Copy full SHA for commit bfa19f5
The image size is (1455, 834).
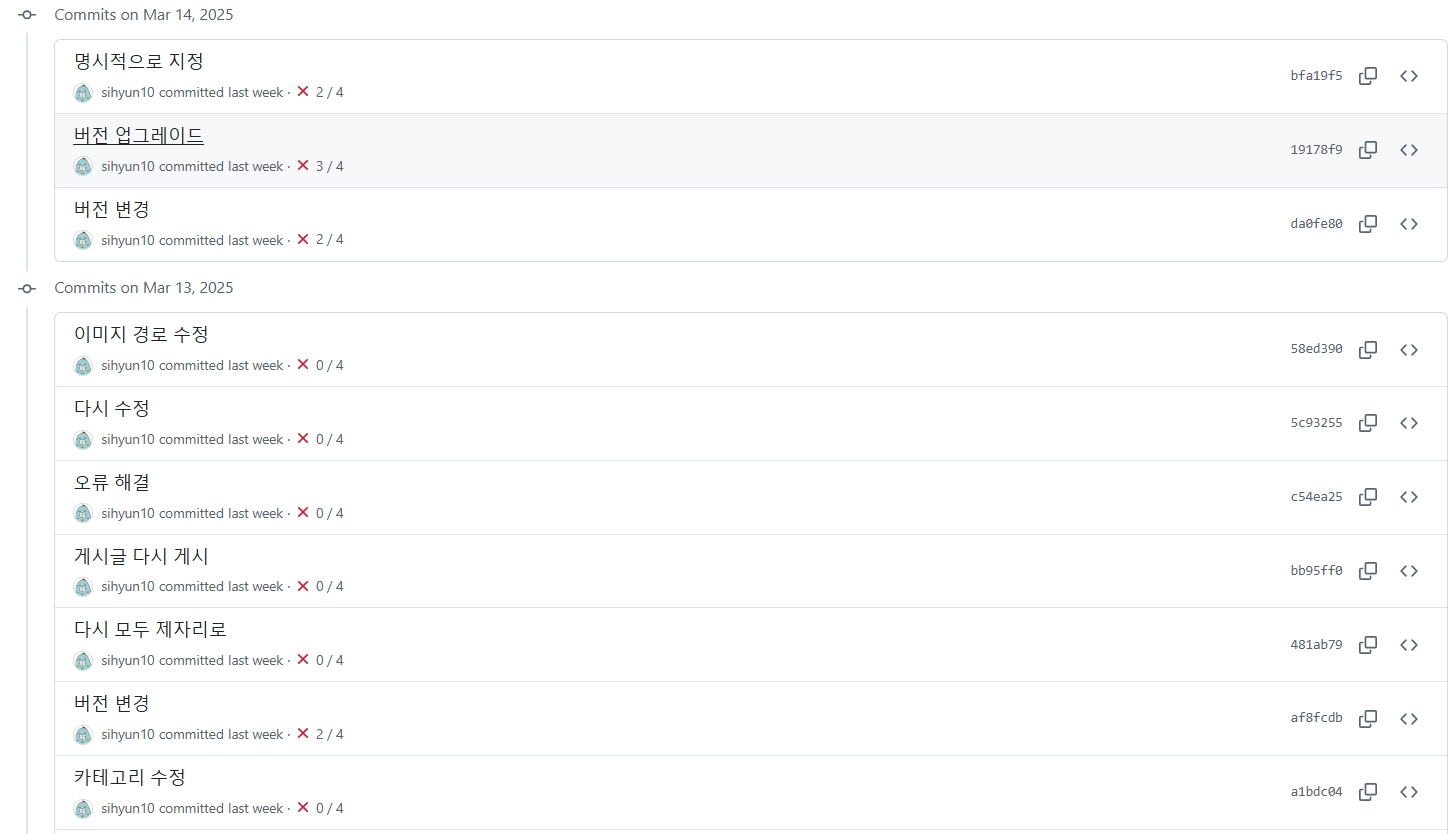pyautogui.click(x=1368, y=76)
